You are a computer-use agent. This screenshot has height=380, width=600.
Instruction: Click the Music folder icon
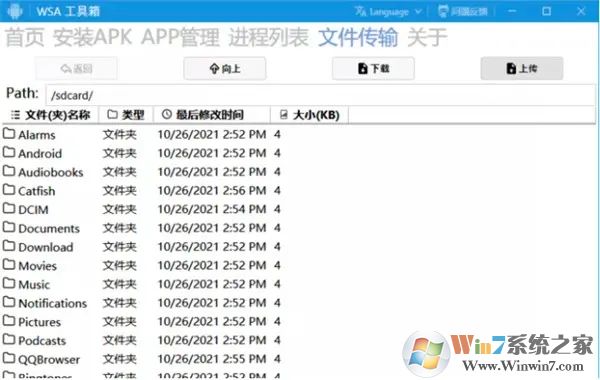pyautogui.click(x=9, y=284)
